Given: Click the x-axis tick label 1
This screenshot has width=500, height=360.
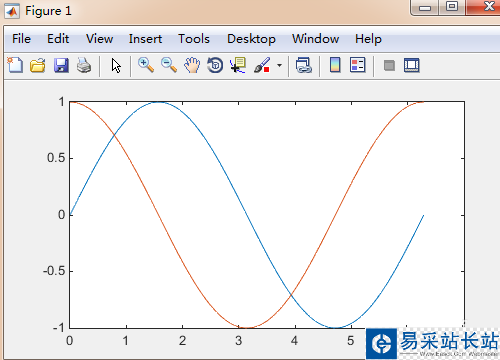Looking at the screenshot, I should click(126, 341).
